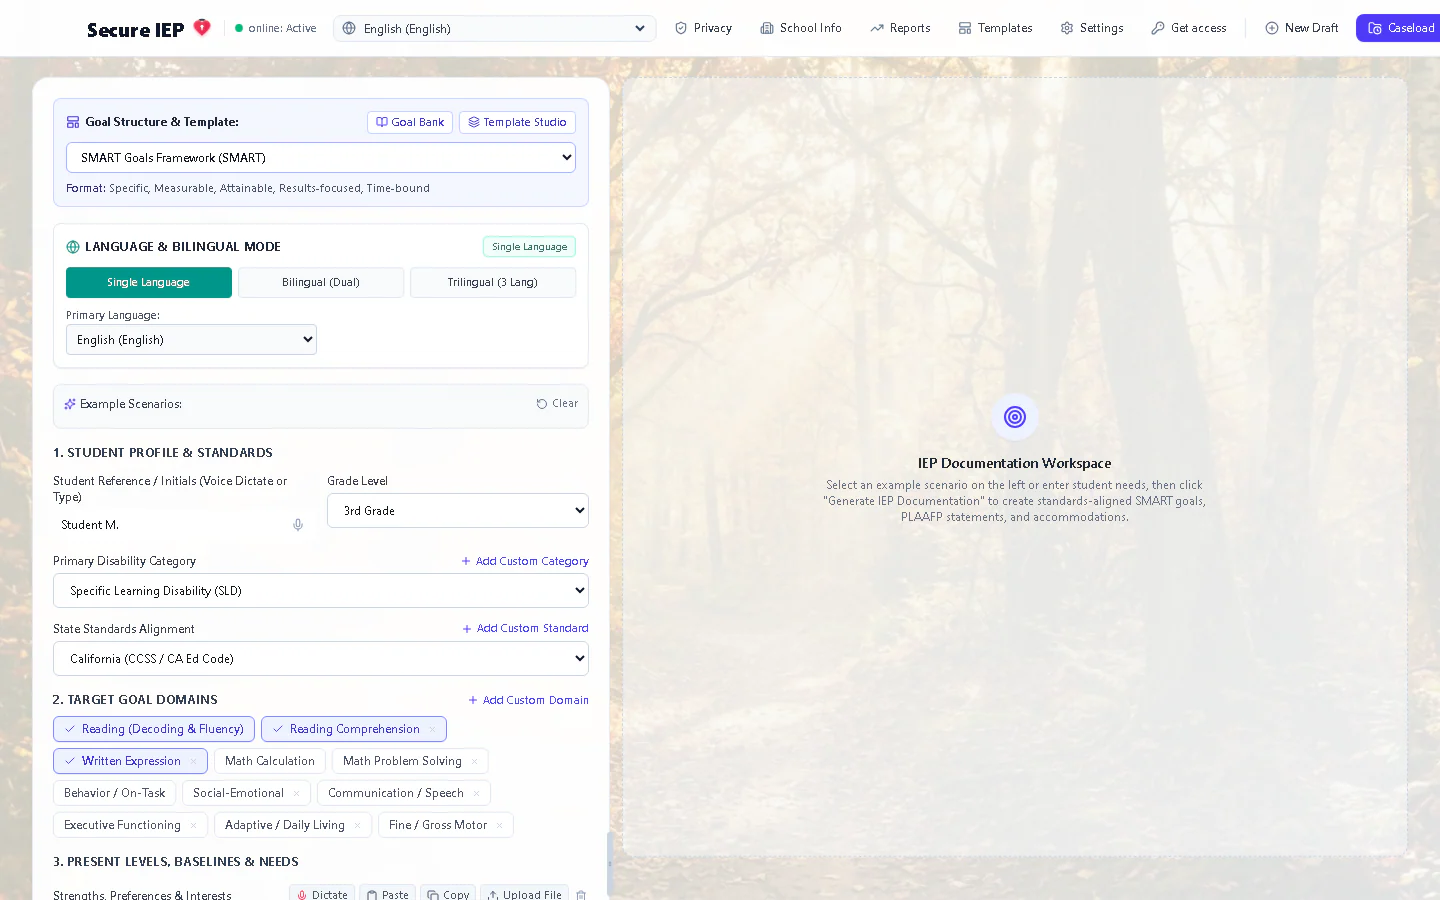Open the header English (English) language dropdown
This screenshot has height=900, width=1440.
coord(495,28)
